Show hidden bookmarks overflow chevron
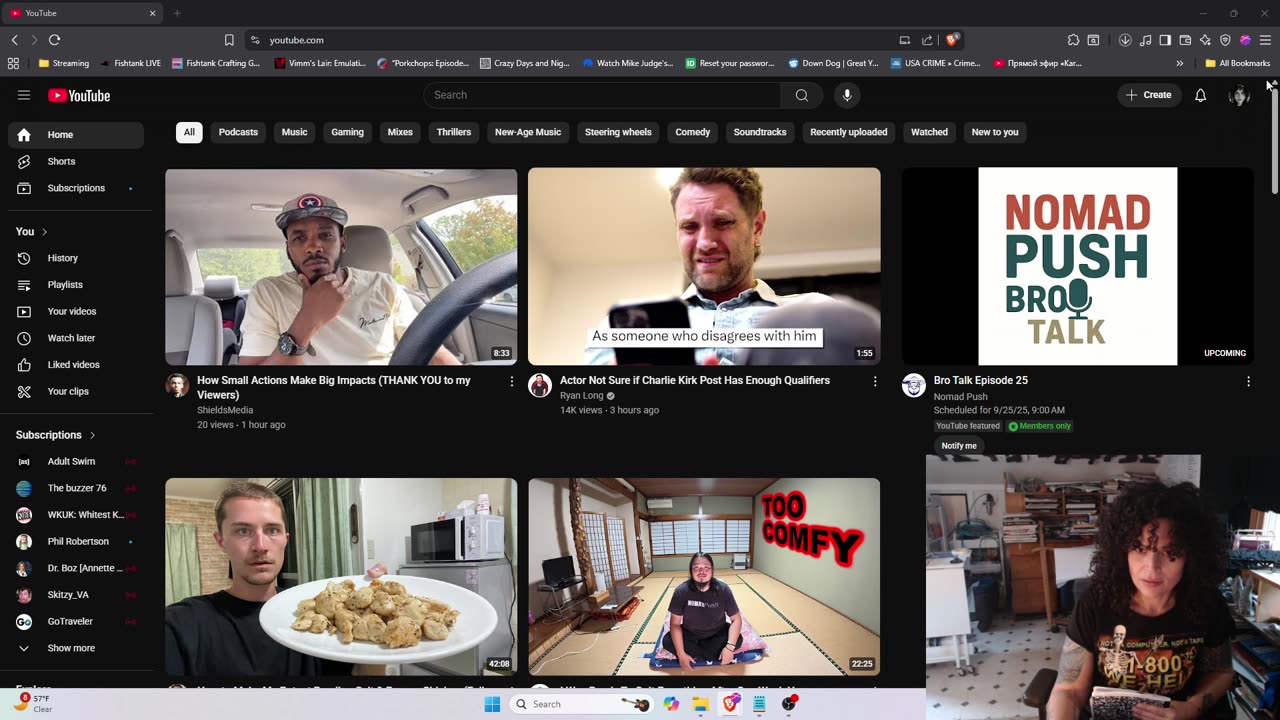1280x720 pixels. point(1179,63)
